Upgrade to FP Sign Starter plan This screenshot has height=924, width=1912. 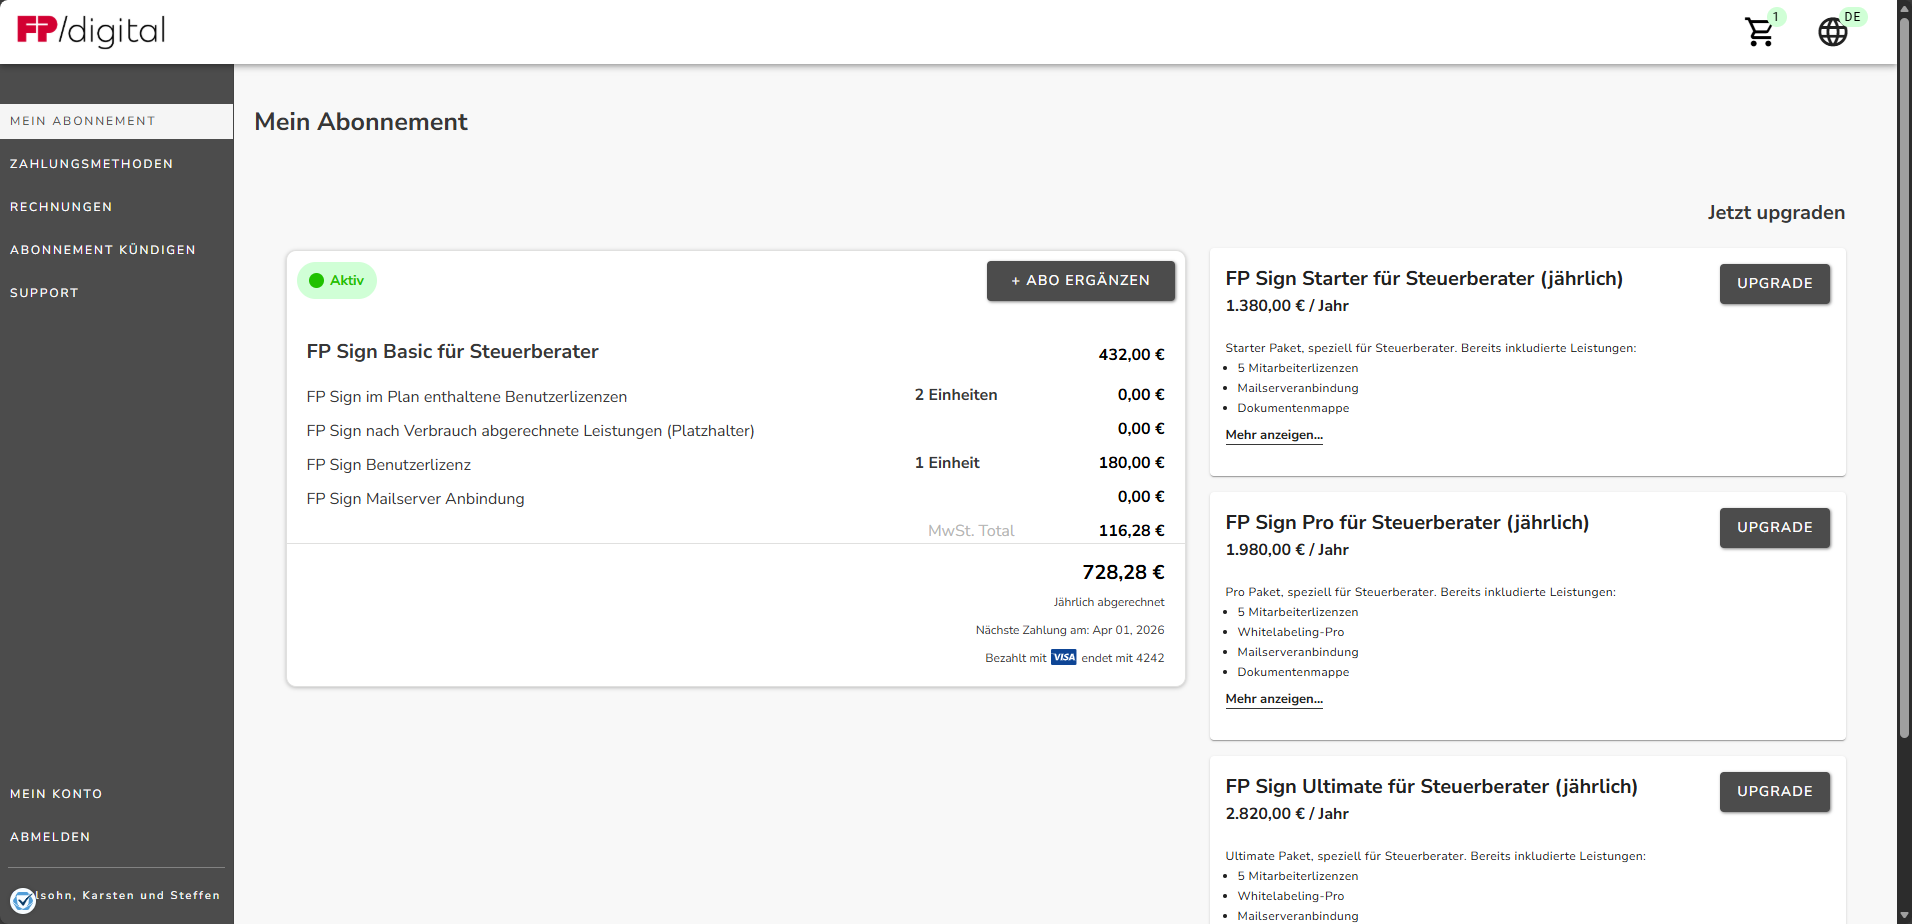point(1774,284)
